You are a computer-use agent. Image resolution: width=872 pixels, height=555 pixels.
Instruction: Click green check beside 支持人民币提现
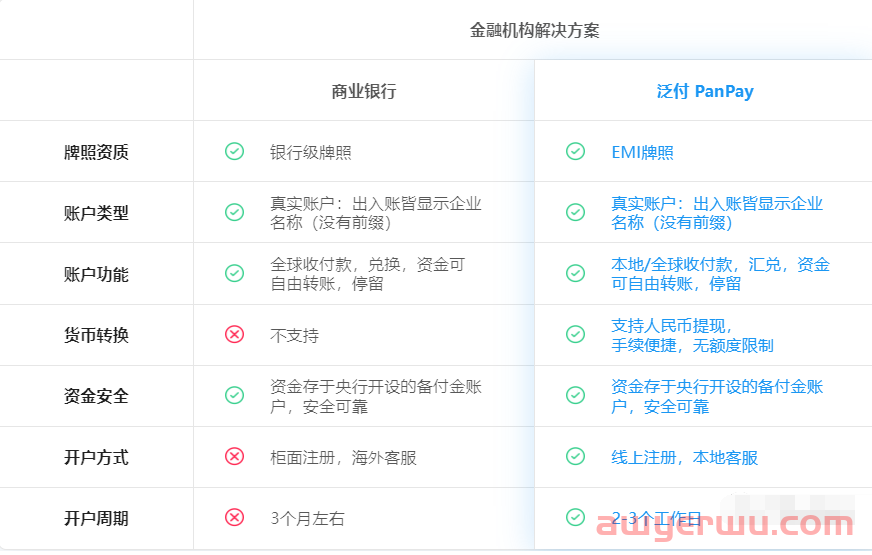pyautogui.click(x=575, y=334)
